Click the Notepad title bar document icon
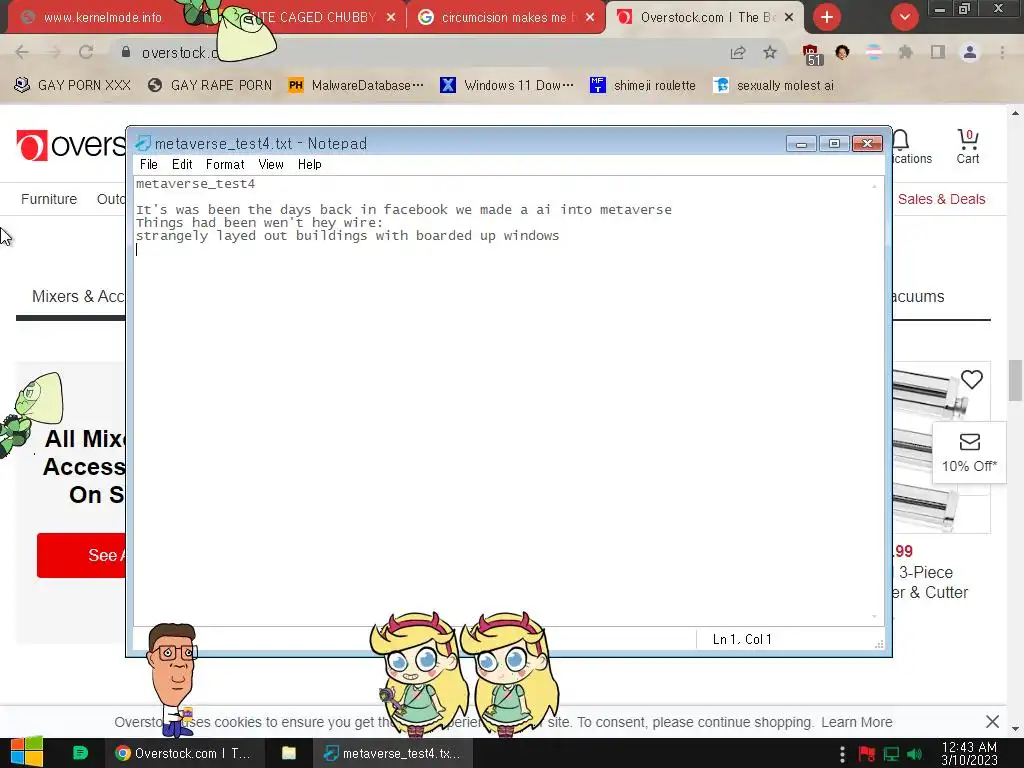 (143, 143)
